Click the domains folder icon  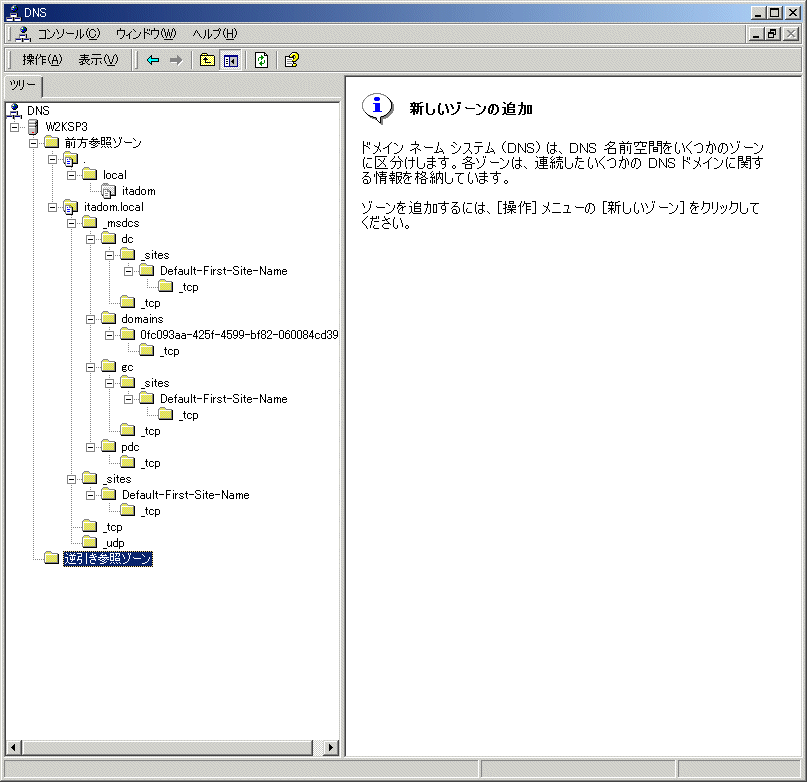click(x=109, y=318)
